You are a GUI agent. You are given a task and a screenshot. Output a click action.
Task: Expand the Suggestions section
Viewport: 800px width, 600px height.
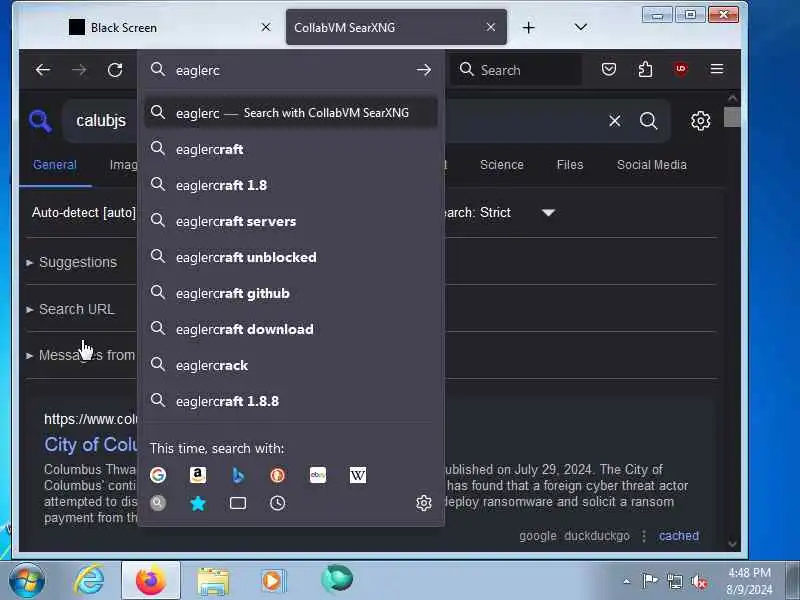(71, 262)
